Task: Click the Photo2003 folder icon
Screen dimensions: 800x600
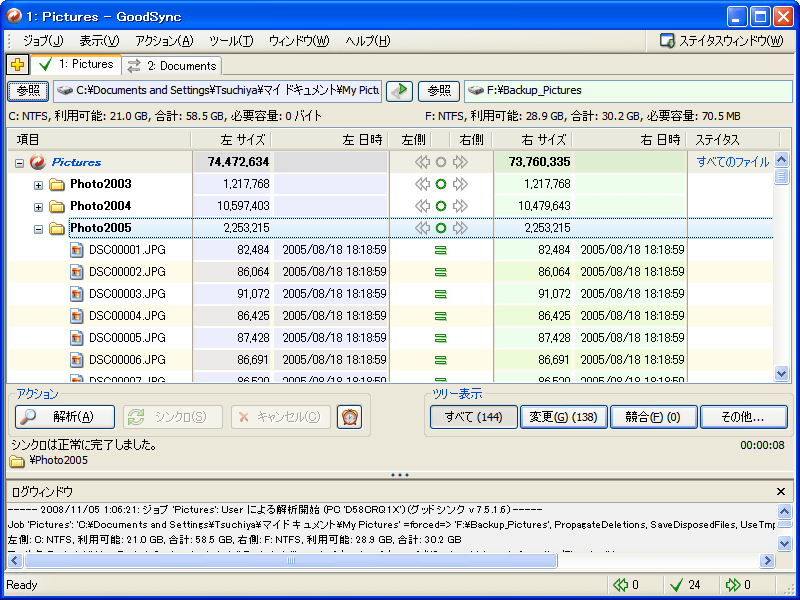Action: 57,184
